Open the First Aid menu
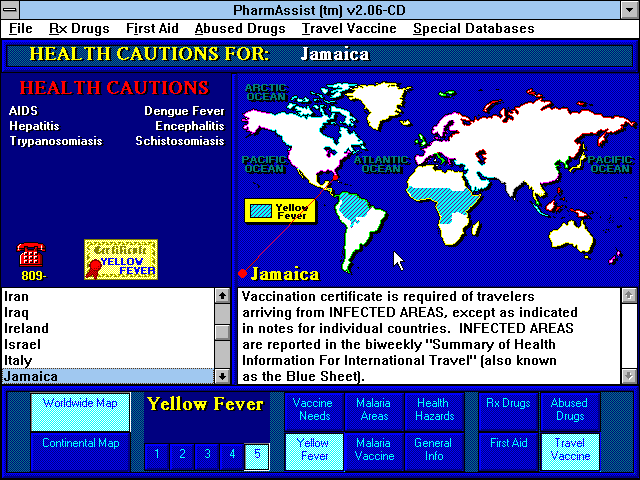The width and height of the screenshot is (640, 480). 152,29
